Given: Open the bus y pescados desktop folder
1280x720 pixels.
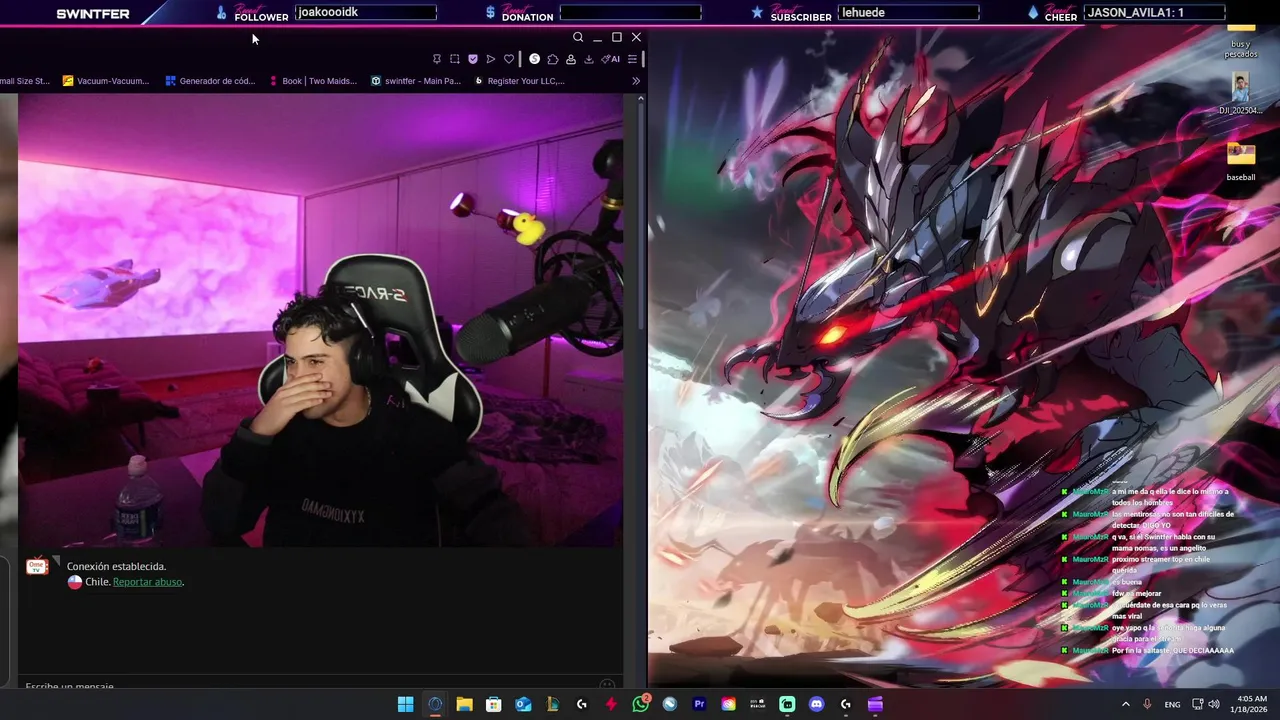Looking at the screenshot, I should (x=1241, y=40).
